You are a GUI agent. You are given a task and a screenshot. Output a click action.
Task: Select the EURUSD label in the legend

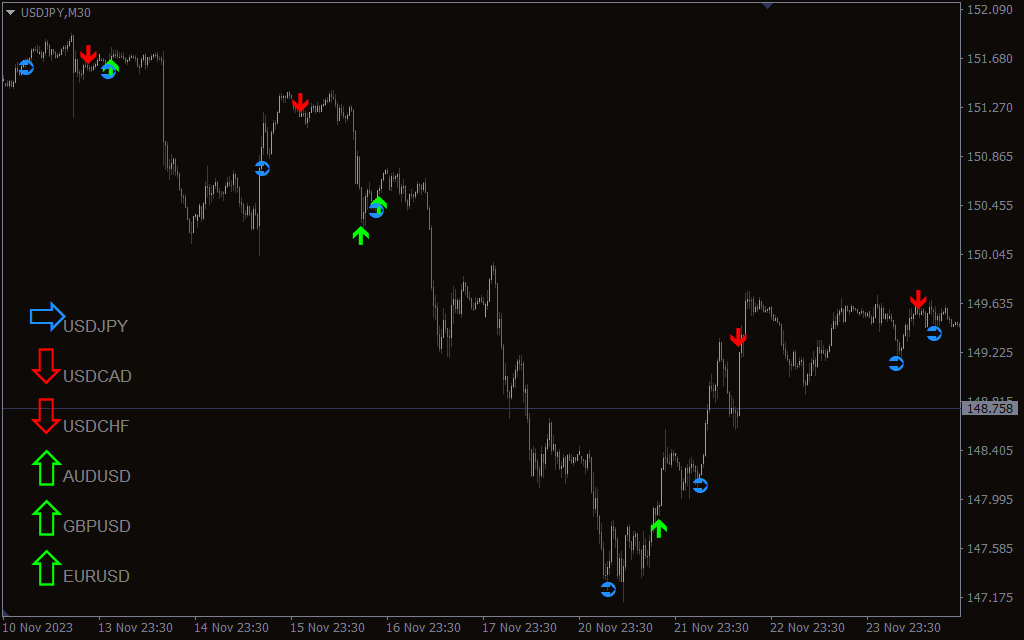tap(96, 576)
